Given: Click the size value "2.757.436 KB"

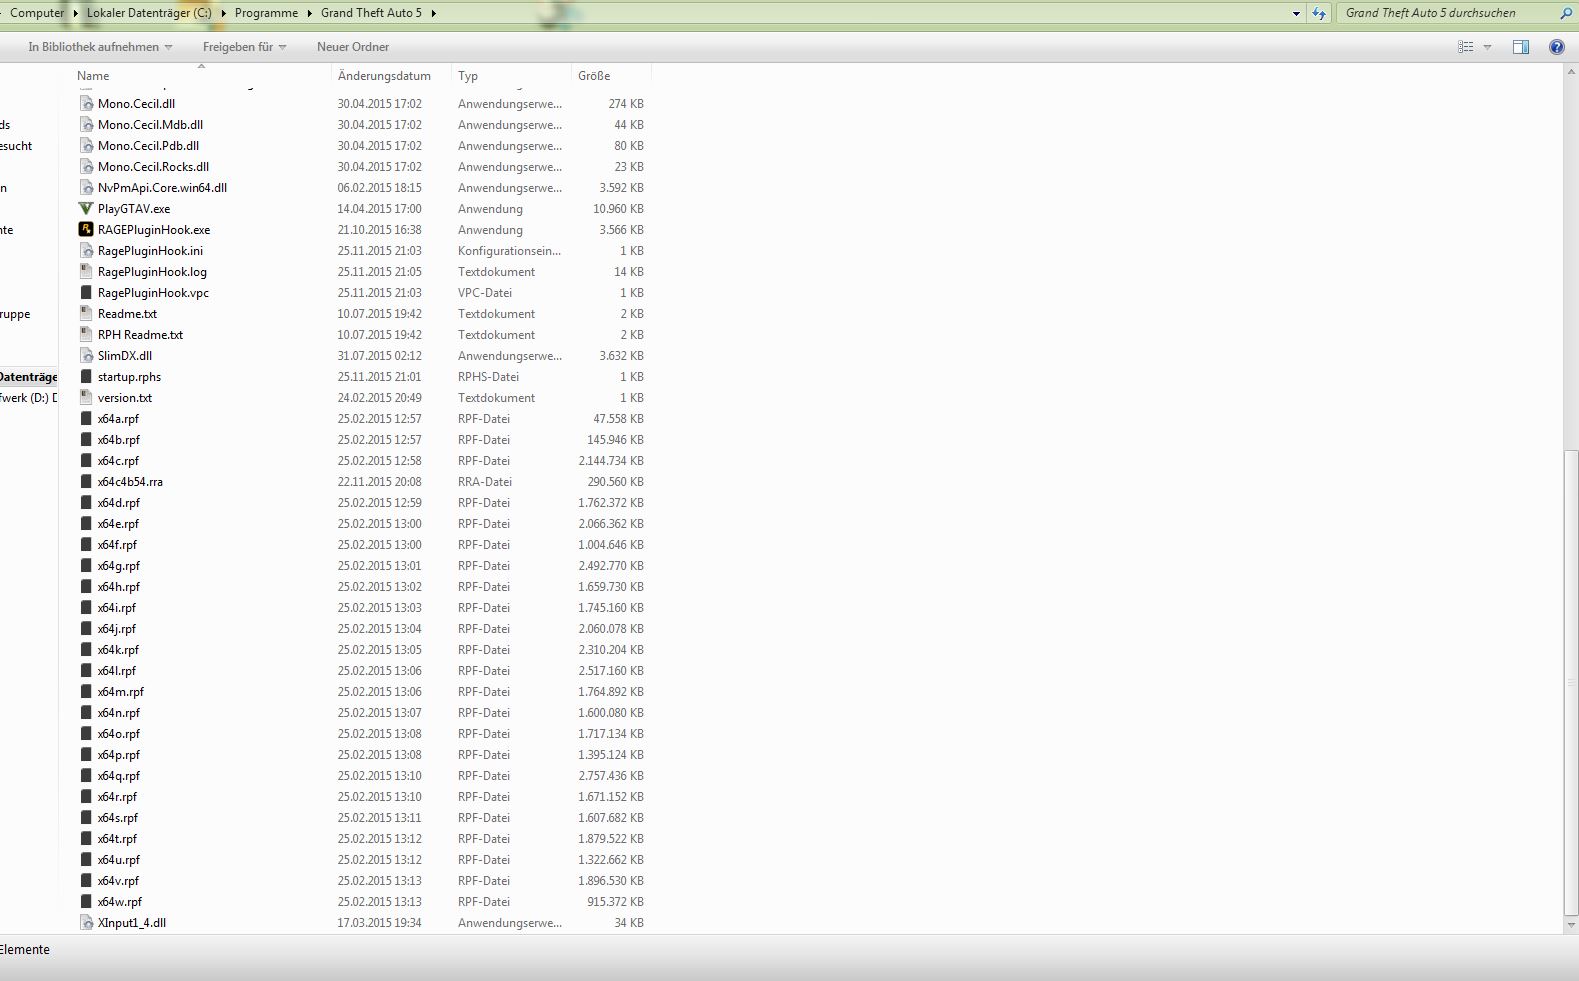Looking at the screenshot, I should pyautogui.click(x=611, y=776).
